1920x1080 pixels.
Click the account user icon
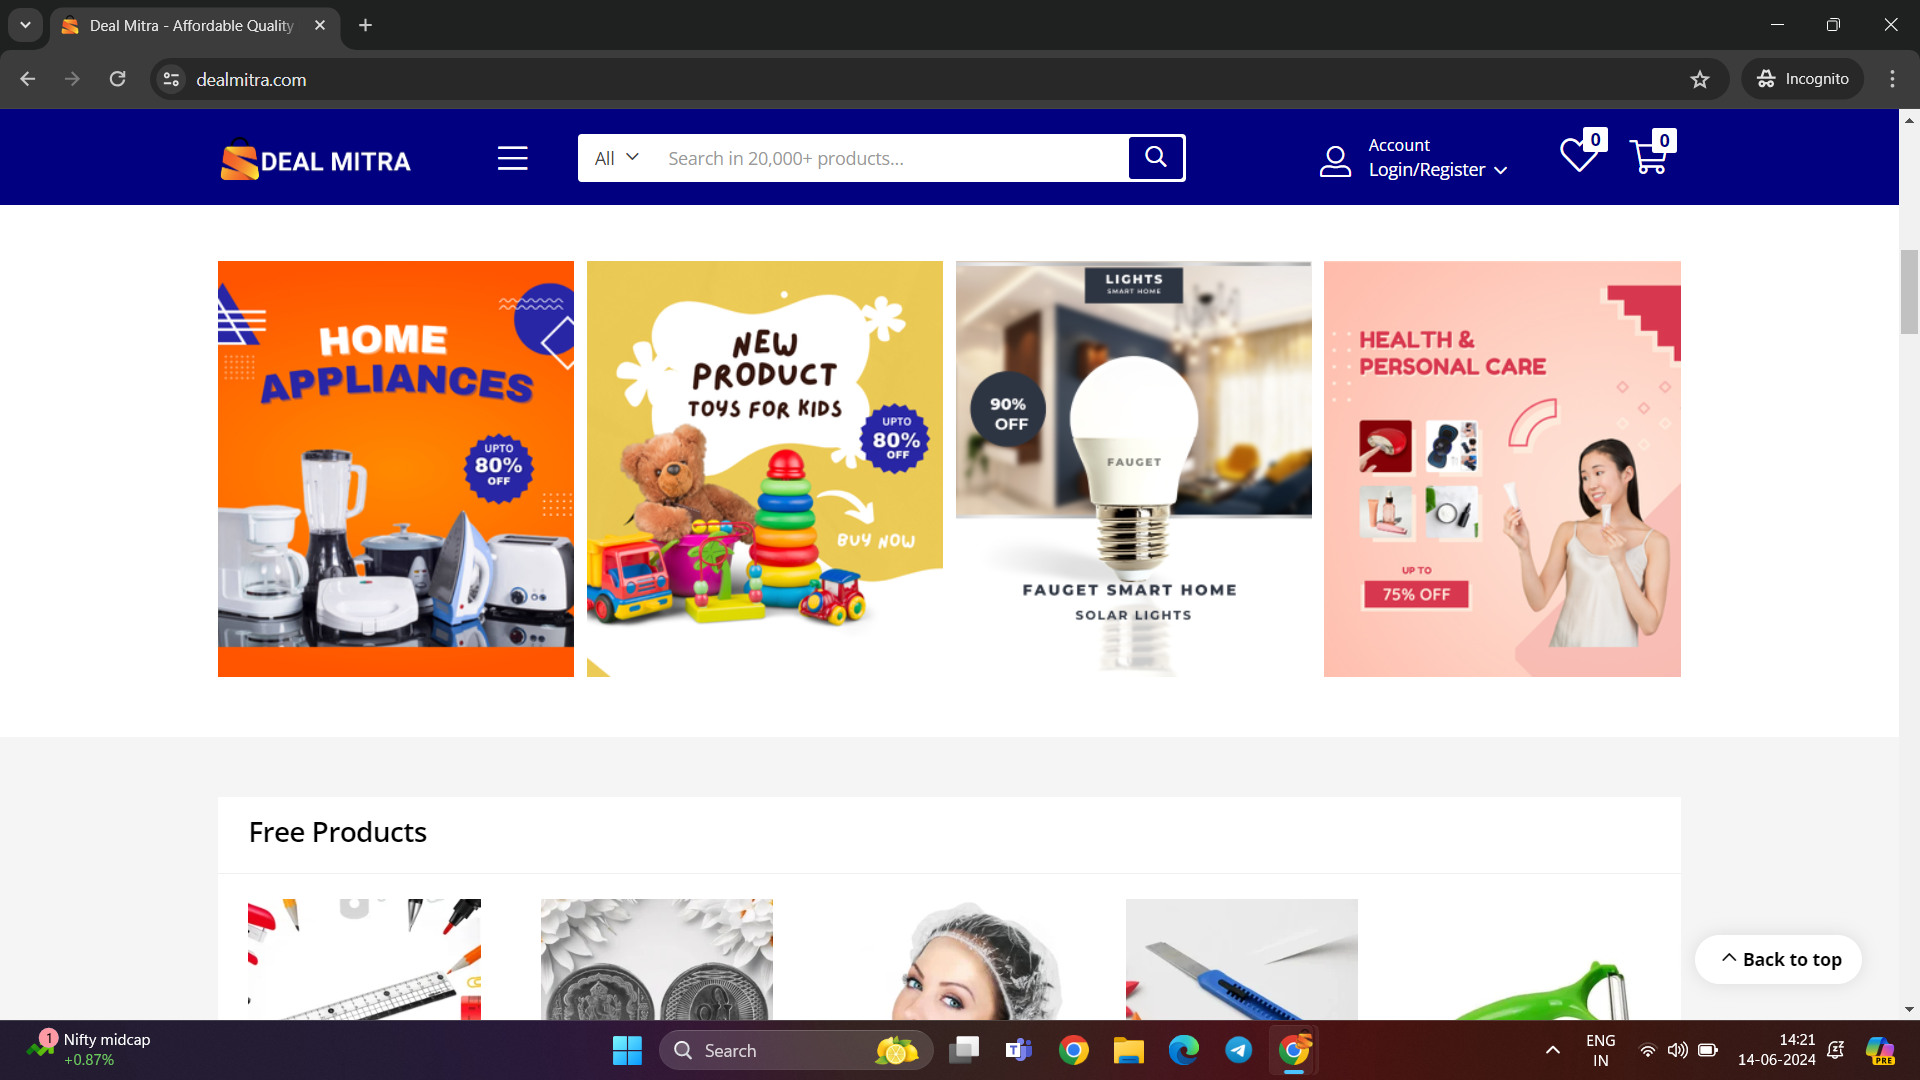(1335, 160)
